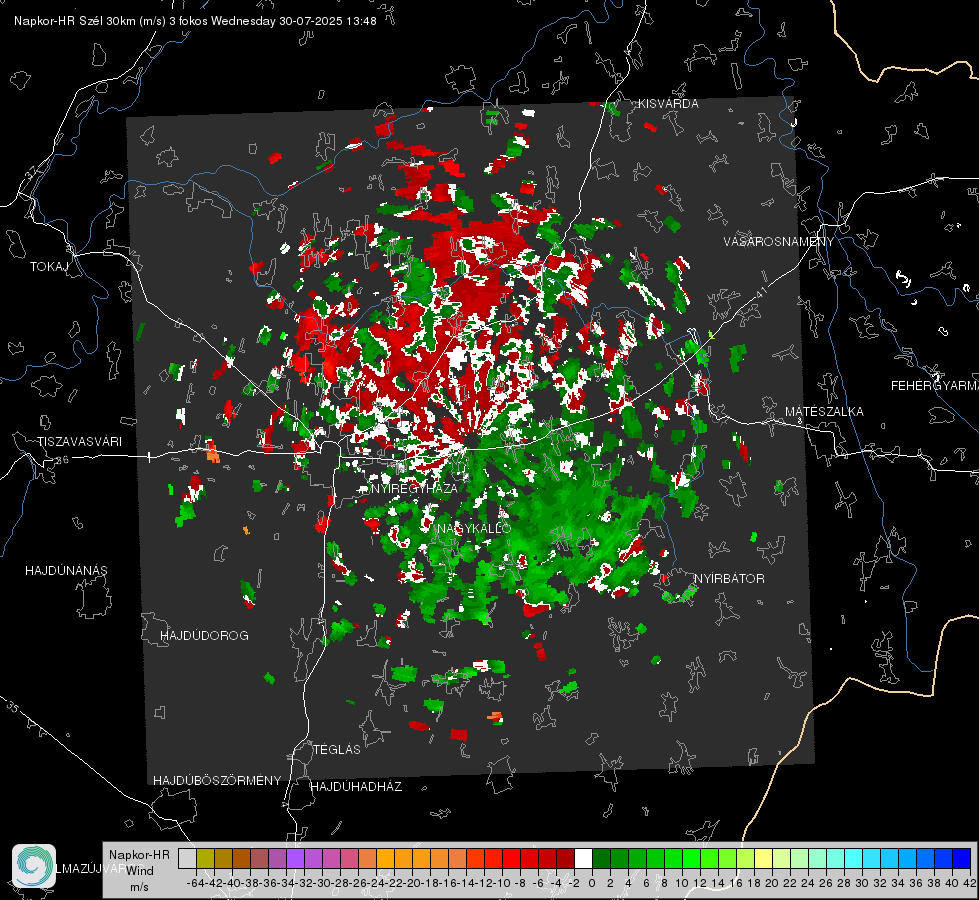Screen dimensions: 979x900
Task: Pick the pale yellow swatch in wind legend
Action: (x=763, y=858)
